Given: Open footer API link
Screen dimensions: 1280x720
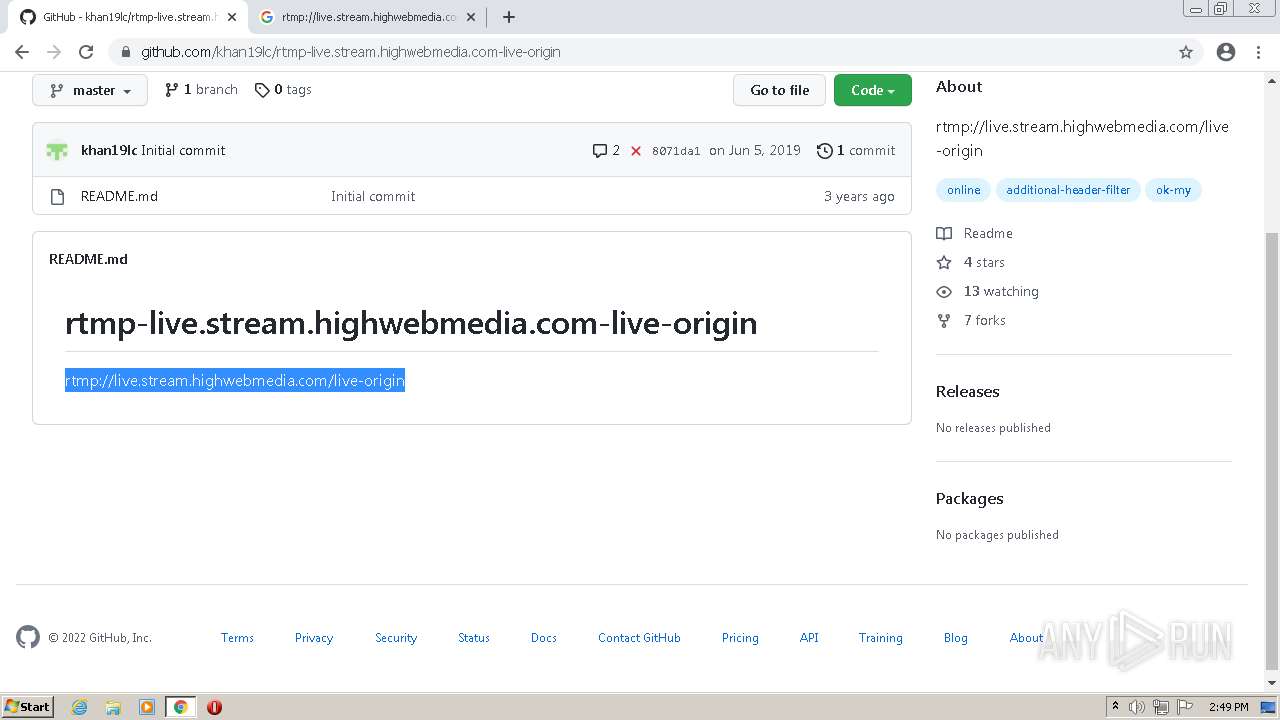Looking at the screenshot, I should point(809,638).
